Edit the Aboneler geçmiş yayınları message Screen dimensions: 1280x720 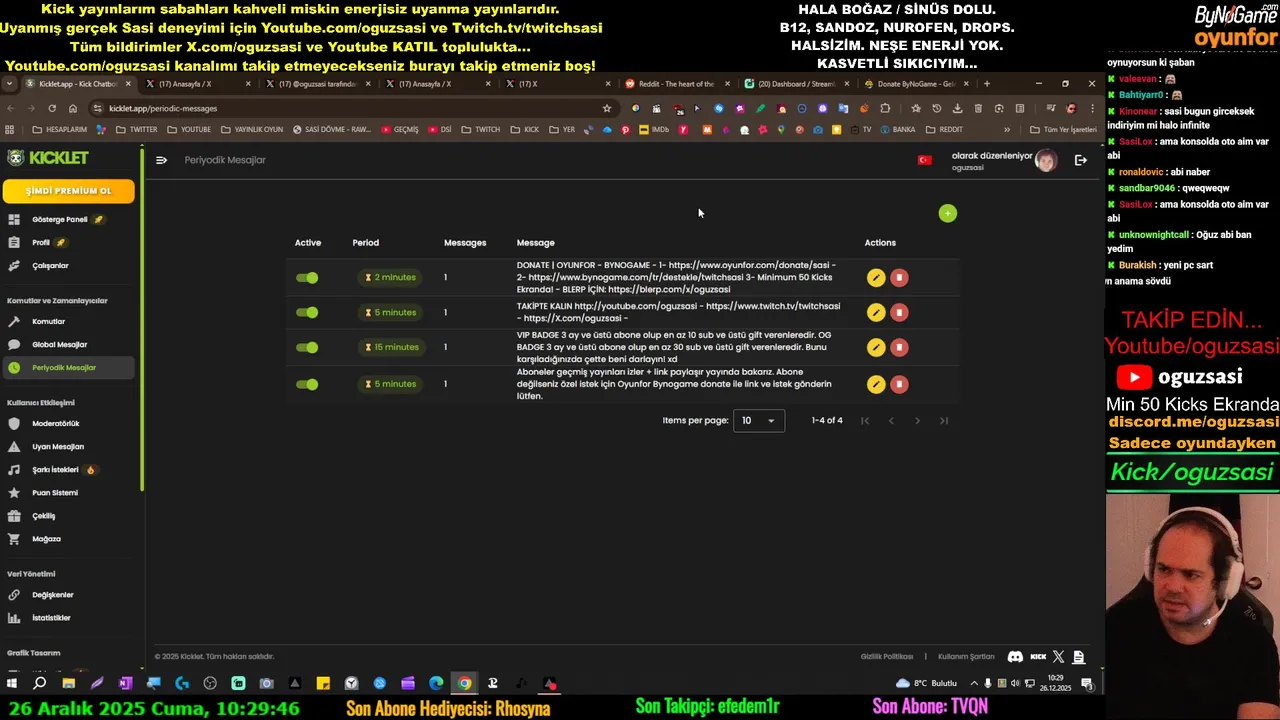click(x=876, y=384)
